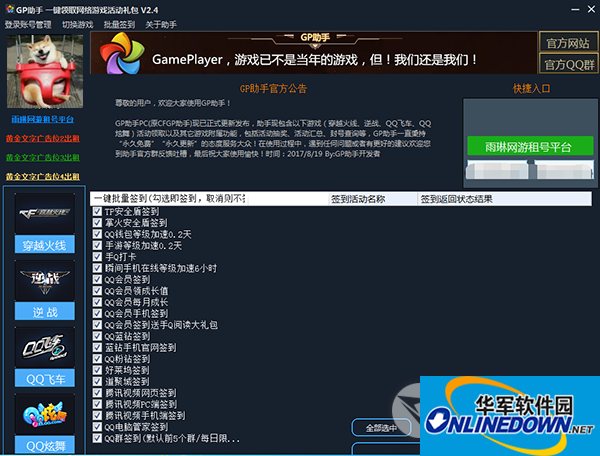This screenshot has height=456, width=600.
Task: Toggle the QQ群签到 checkbox
Action: click(x=97, y=438)
